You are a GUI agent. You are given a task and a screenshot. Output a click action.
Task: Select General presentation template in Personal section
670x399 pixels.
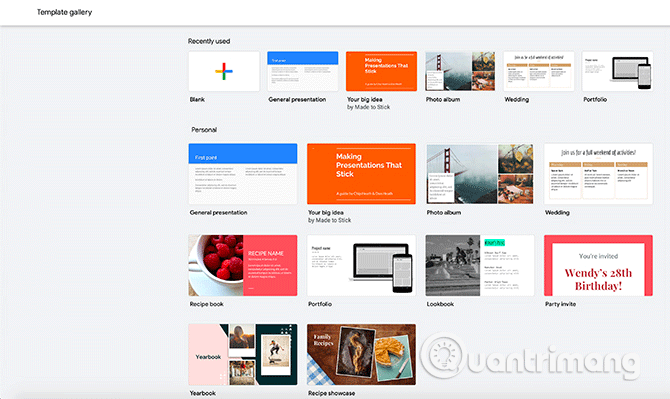click(243, 173)
